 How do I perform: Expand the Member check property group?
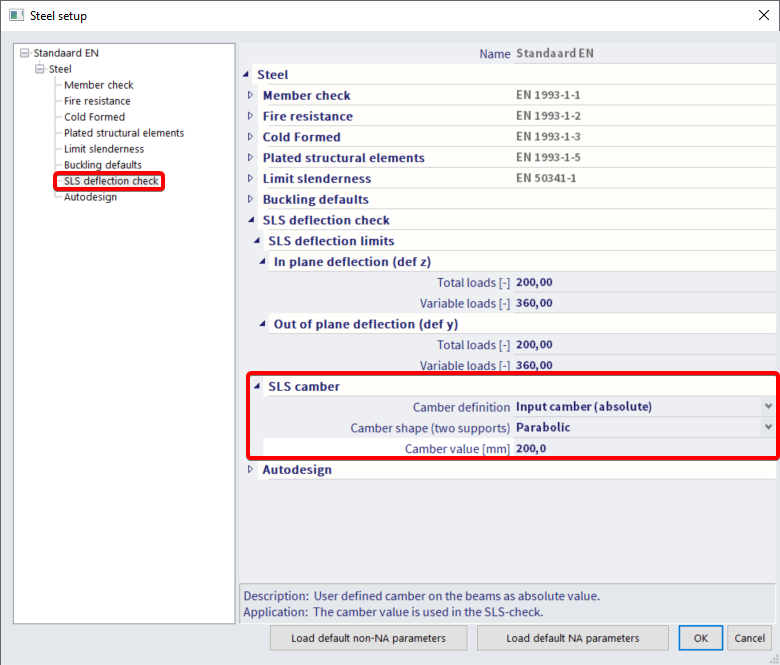tap(251, 96)
